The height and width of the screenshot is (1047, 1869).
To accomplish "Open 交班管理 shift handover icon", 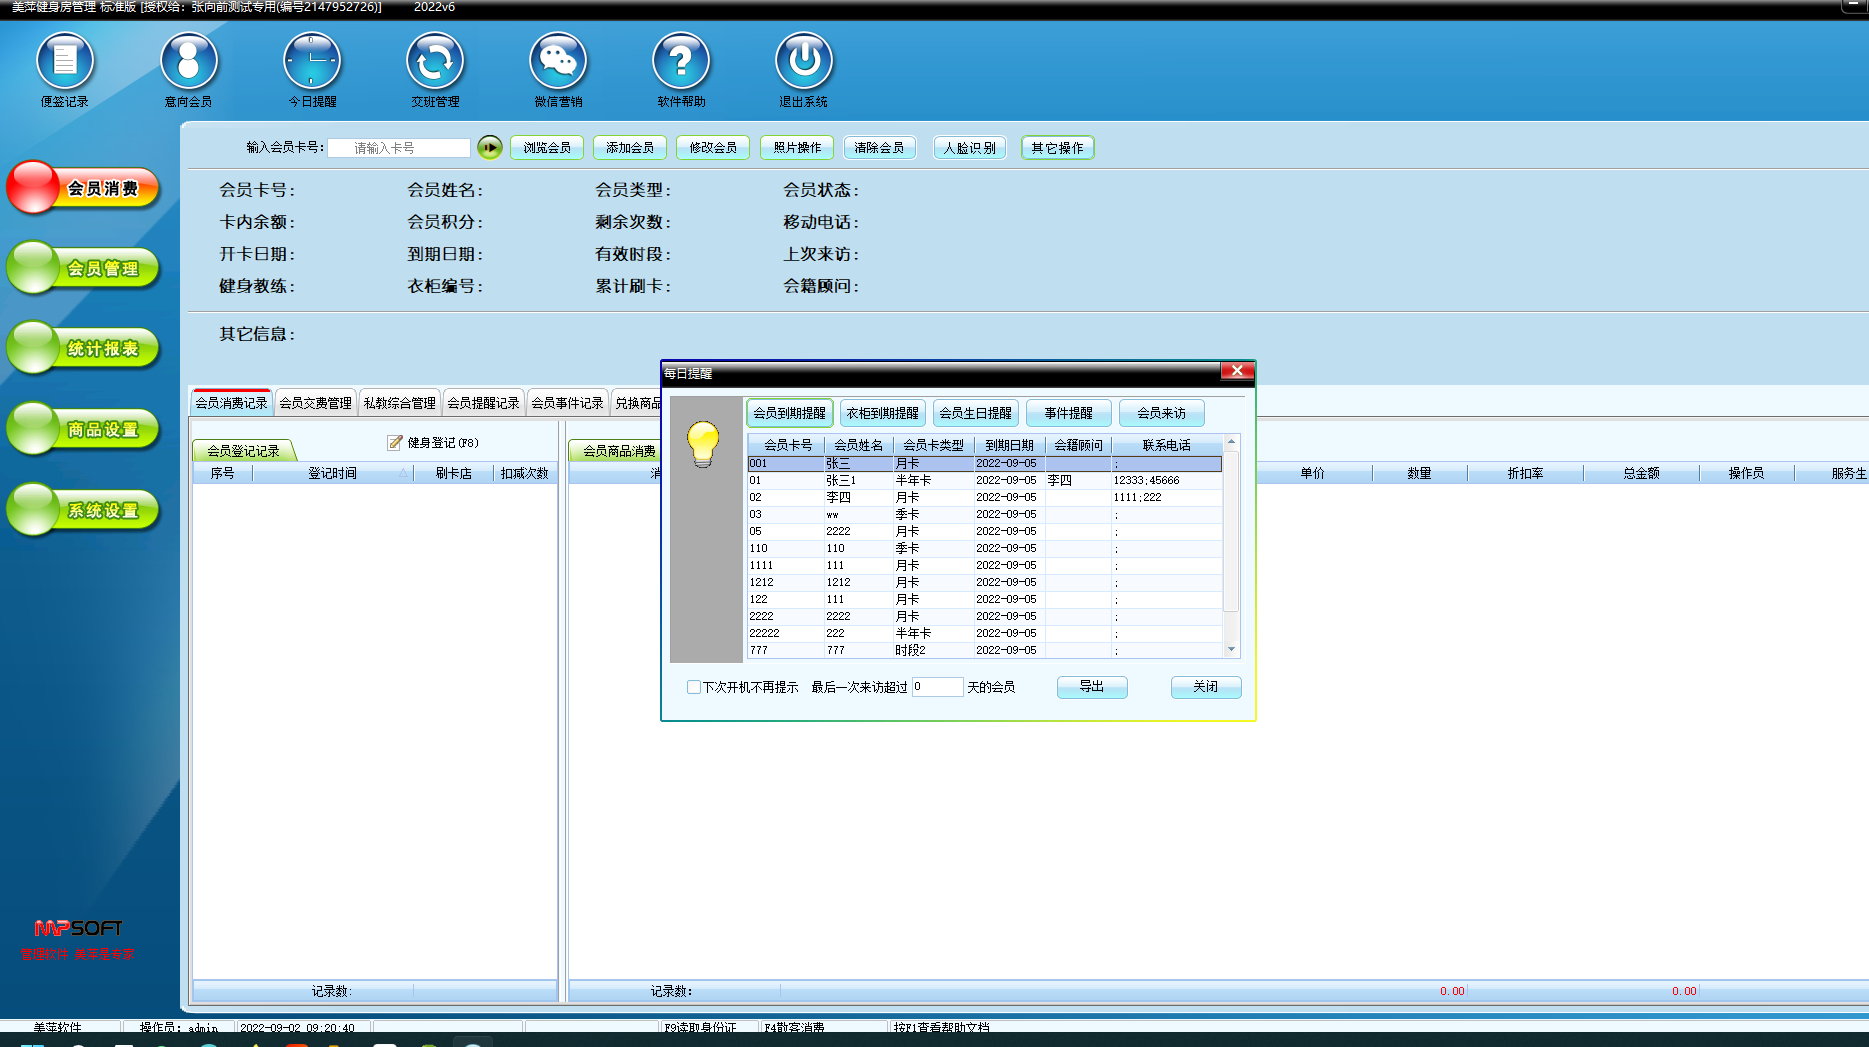I will coord(435,61).
